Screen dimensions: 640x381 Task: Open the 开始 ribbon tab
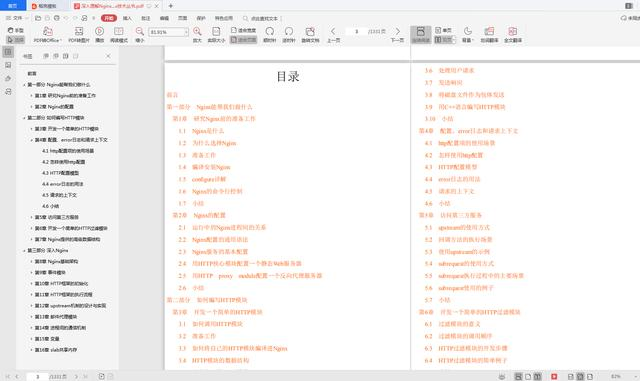coord(109,18)
